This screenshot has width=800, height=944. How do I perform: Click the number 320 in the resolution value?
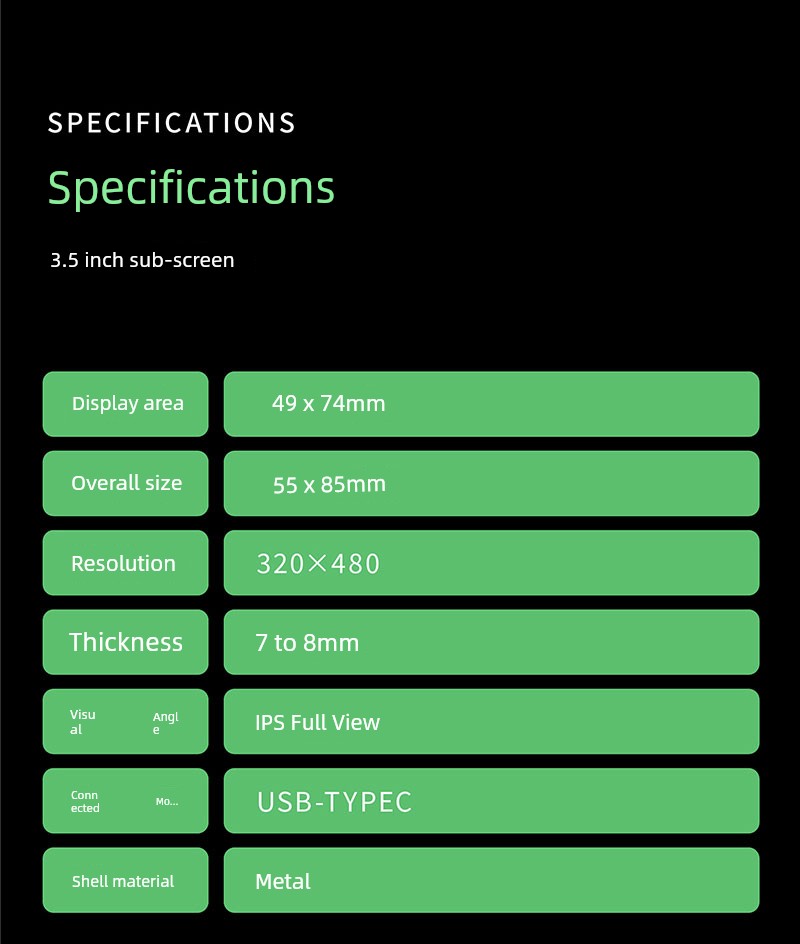(x=279, y=564)
